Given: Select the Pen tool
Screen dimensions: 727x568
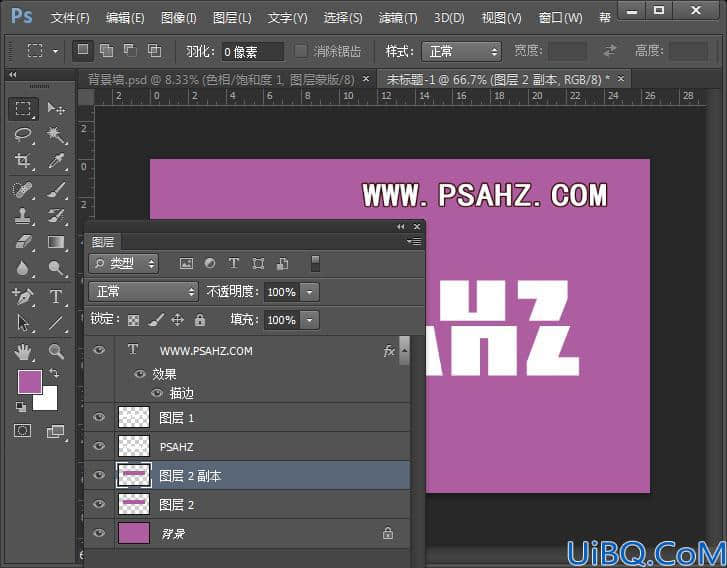Looking at the screenshot, I should [x=23, y=296].
